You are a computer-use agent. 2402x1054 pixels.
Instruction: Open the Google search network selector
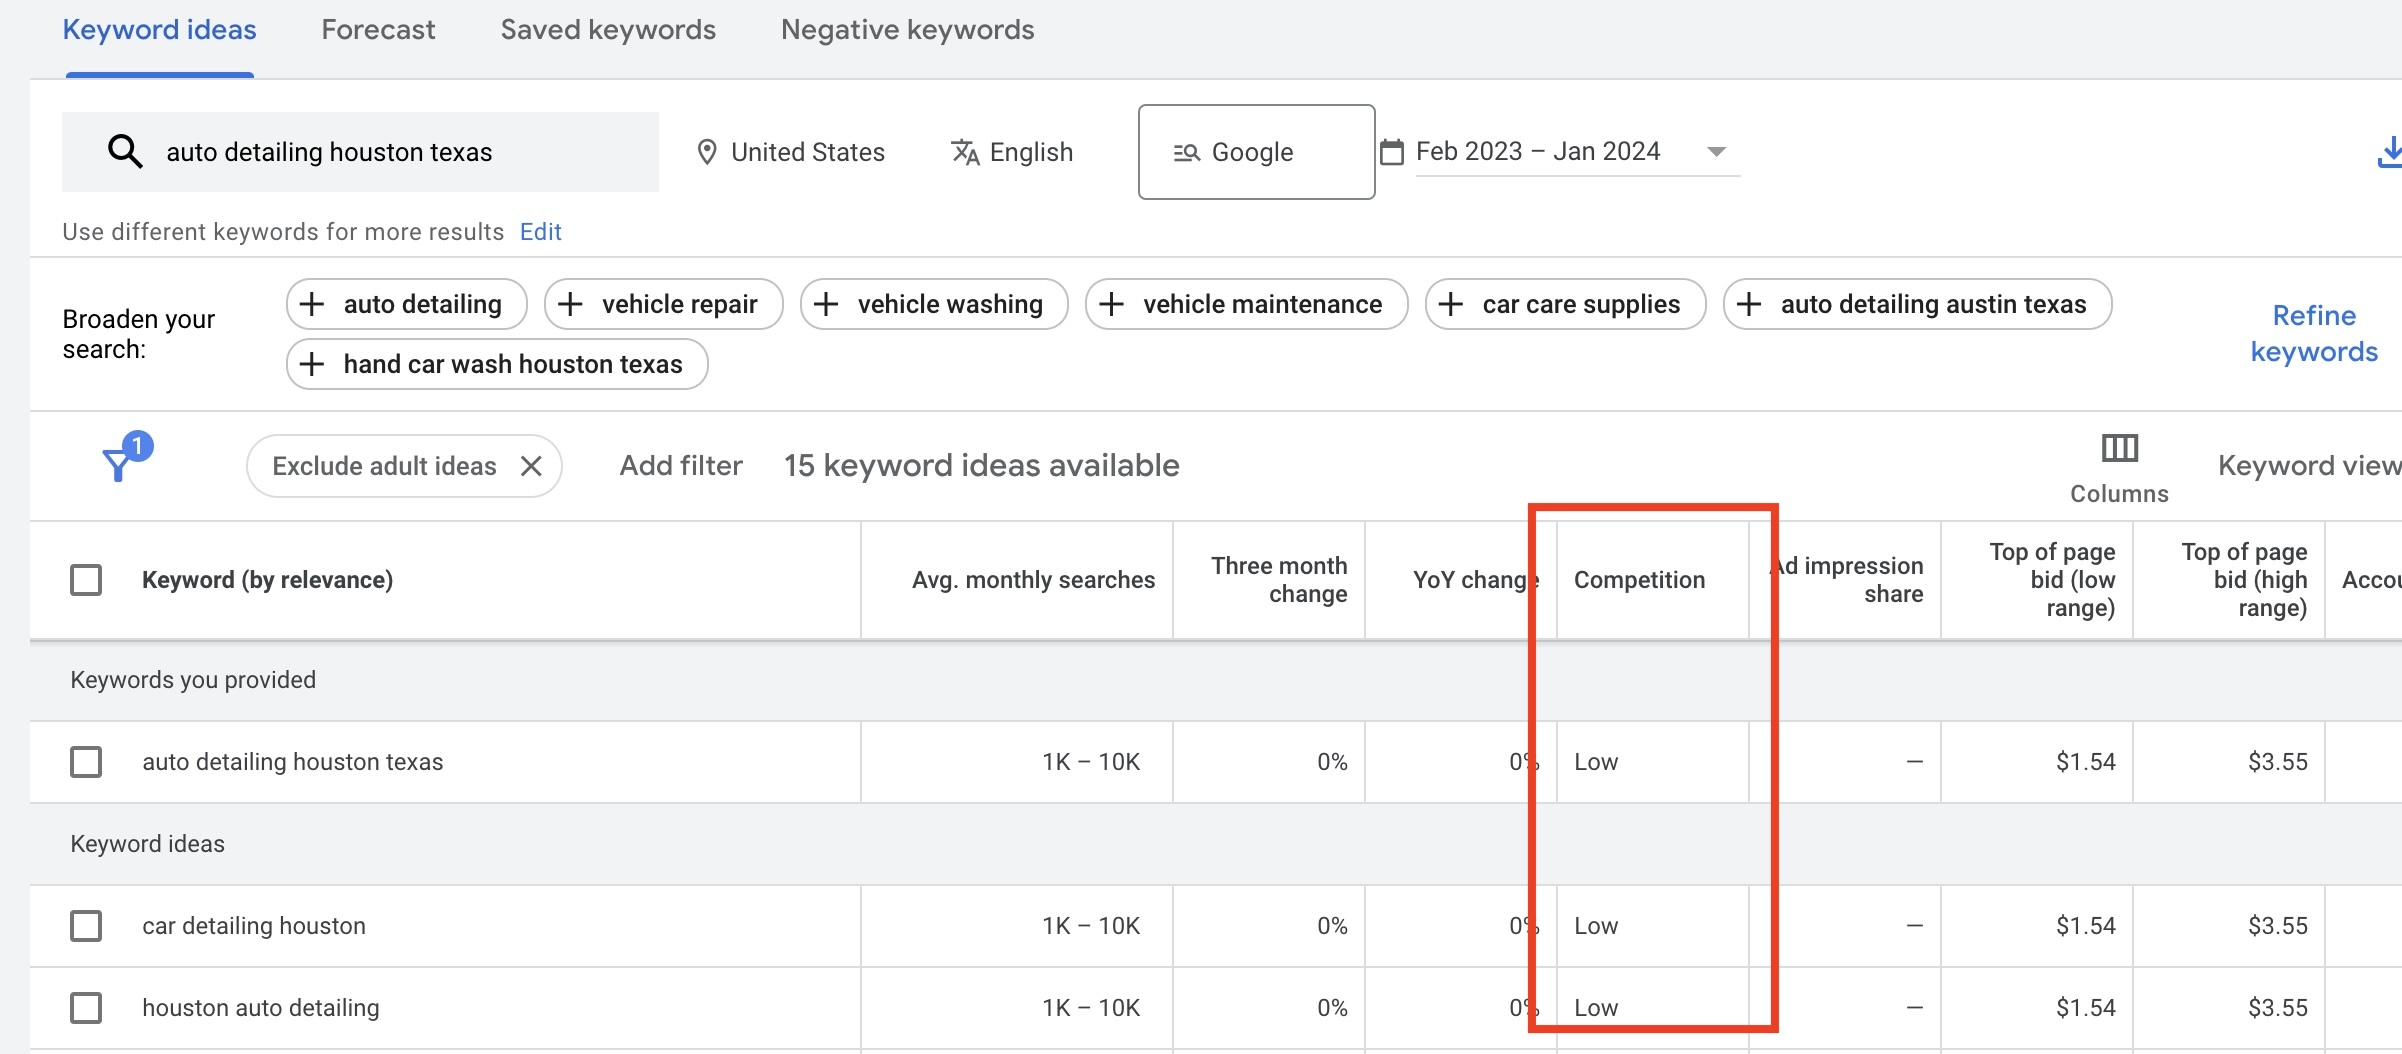(1255, 152)
